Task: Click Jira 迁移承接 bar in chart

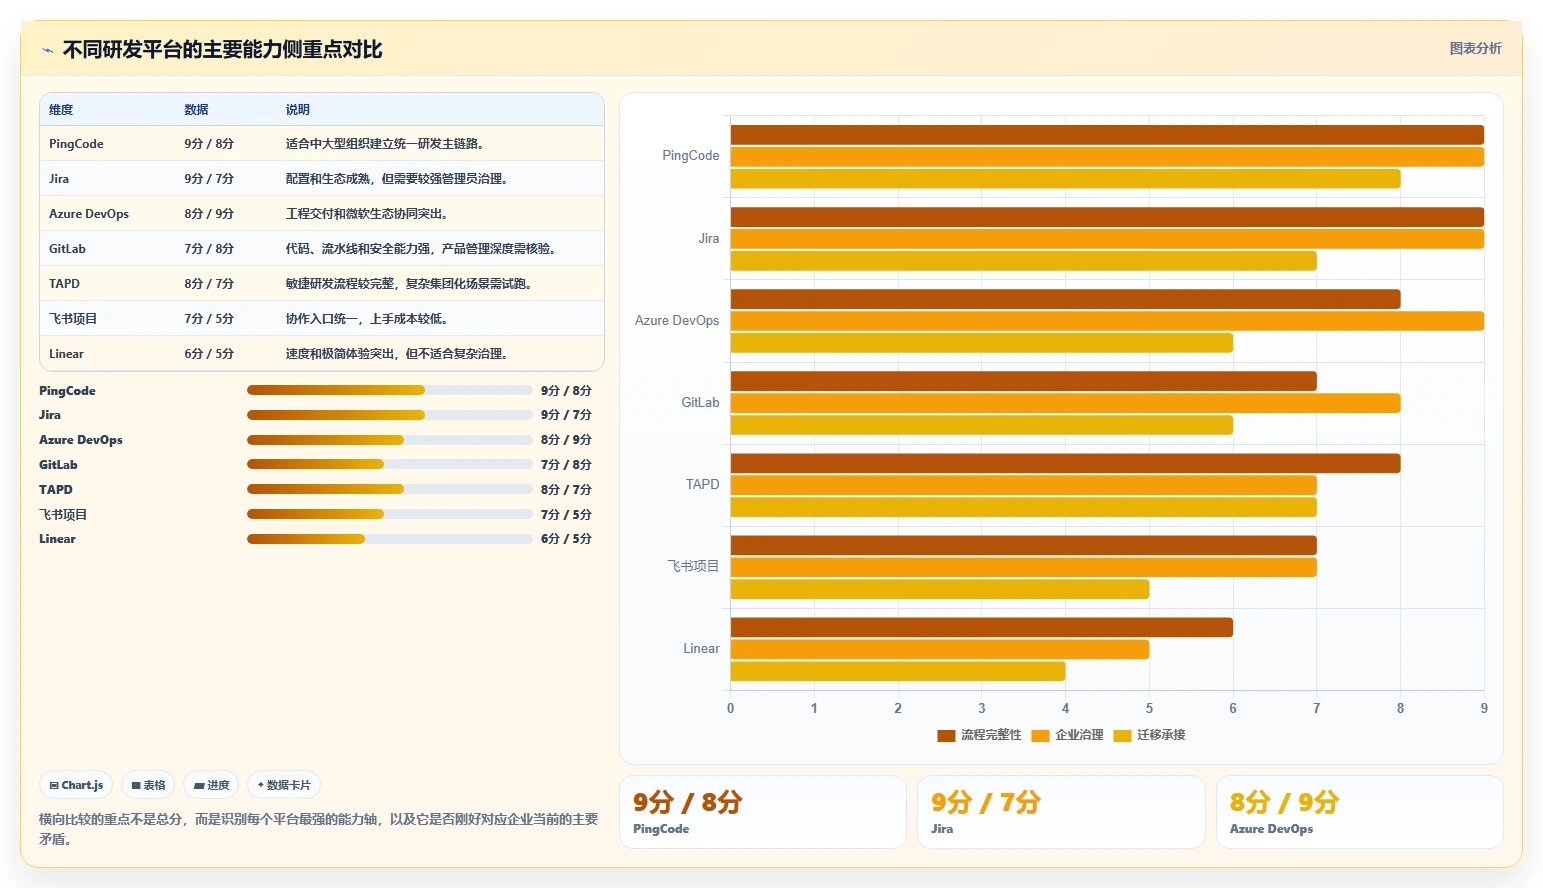Action: pos(1023,261)
